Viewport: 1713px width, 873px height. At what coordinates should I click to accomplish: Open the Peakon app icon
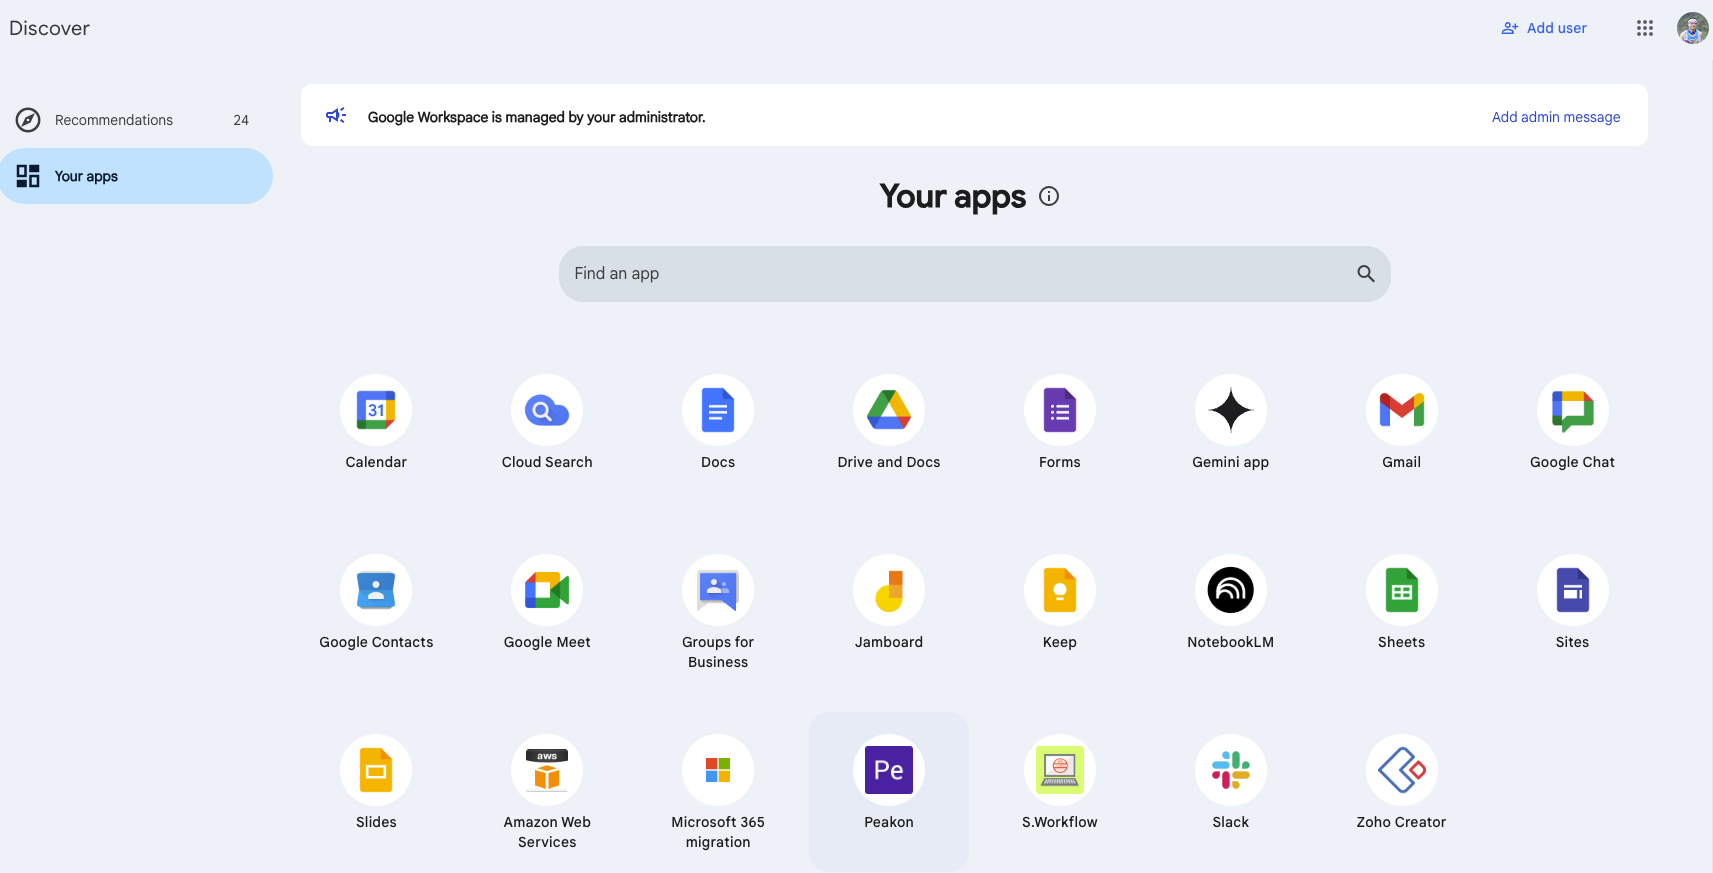[x=889, y=770]
